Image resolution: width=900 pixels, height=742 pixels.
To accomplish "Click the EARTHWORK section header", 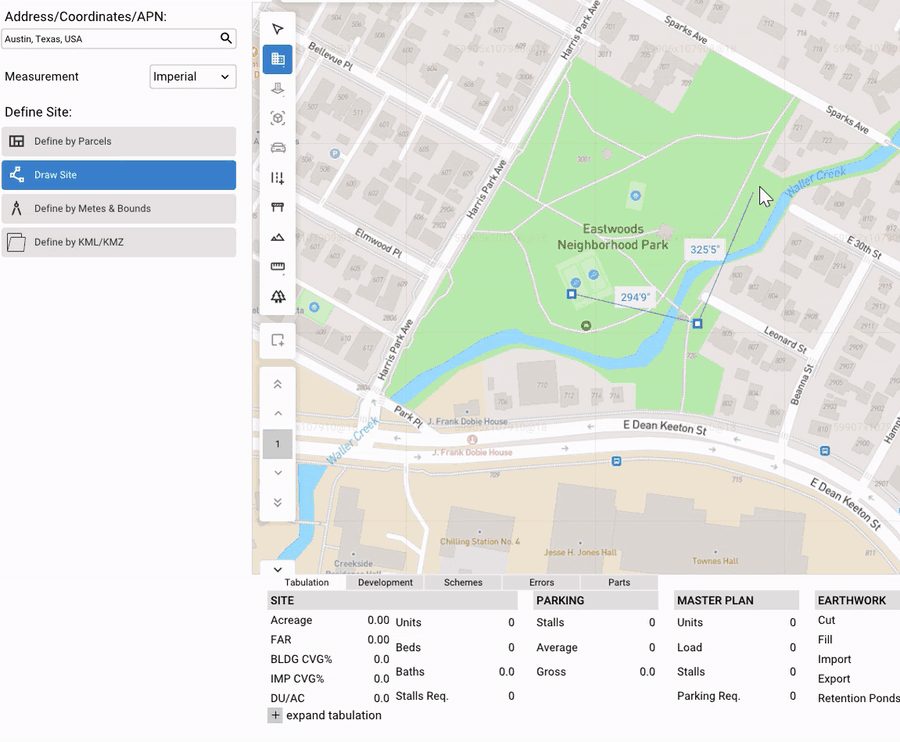I will 857,600.
